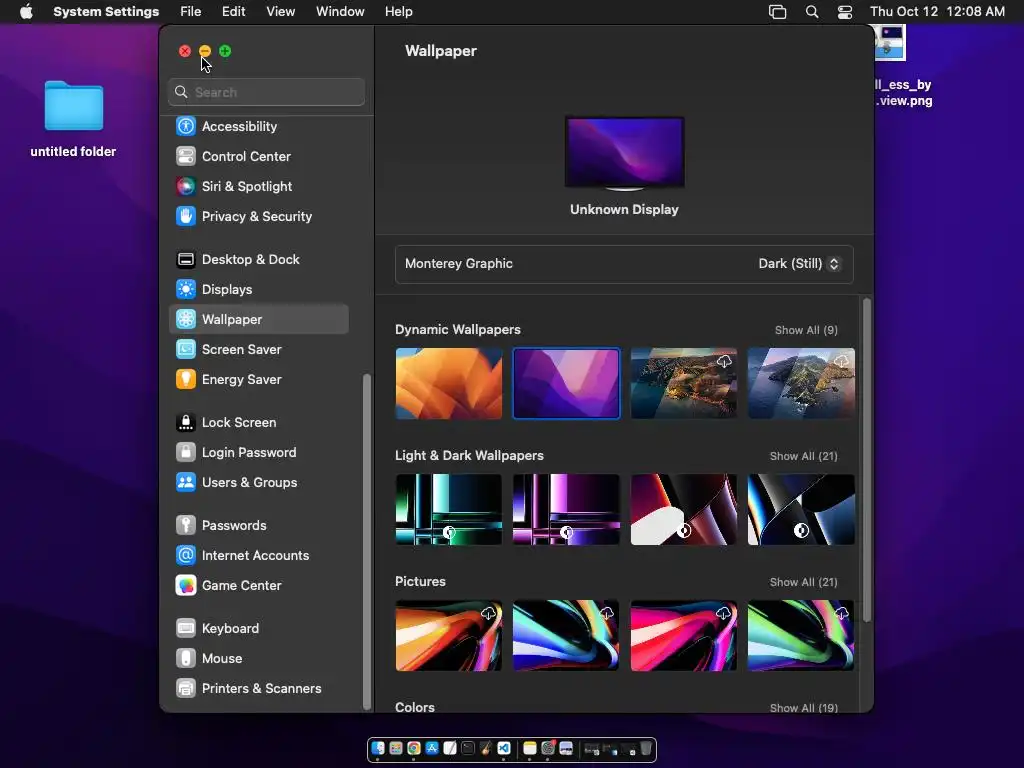This screenshot has height=768, width=1024.
Task: Show all 21 Pictures
Action: click(803, 582)
